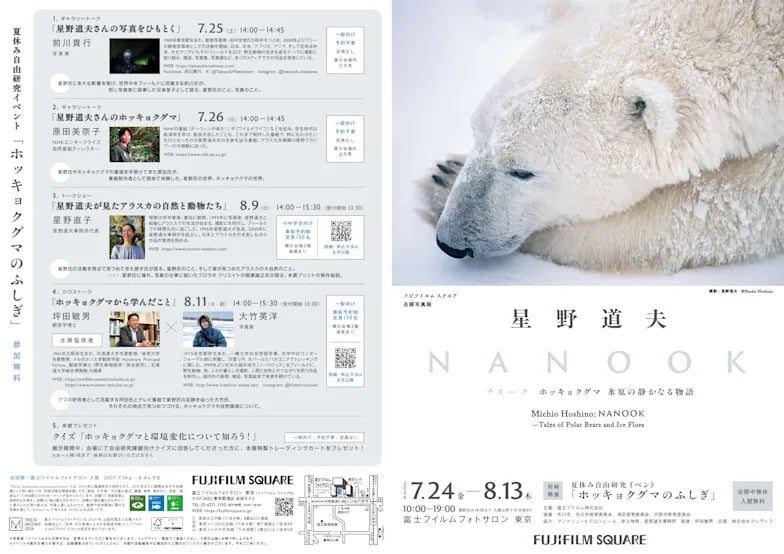Click the large NANOOK title

[588, 362]
